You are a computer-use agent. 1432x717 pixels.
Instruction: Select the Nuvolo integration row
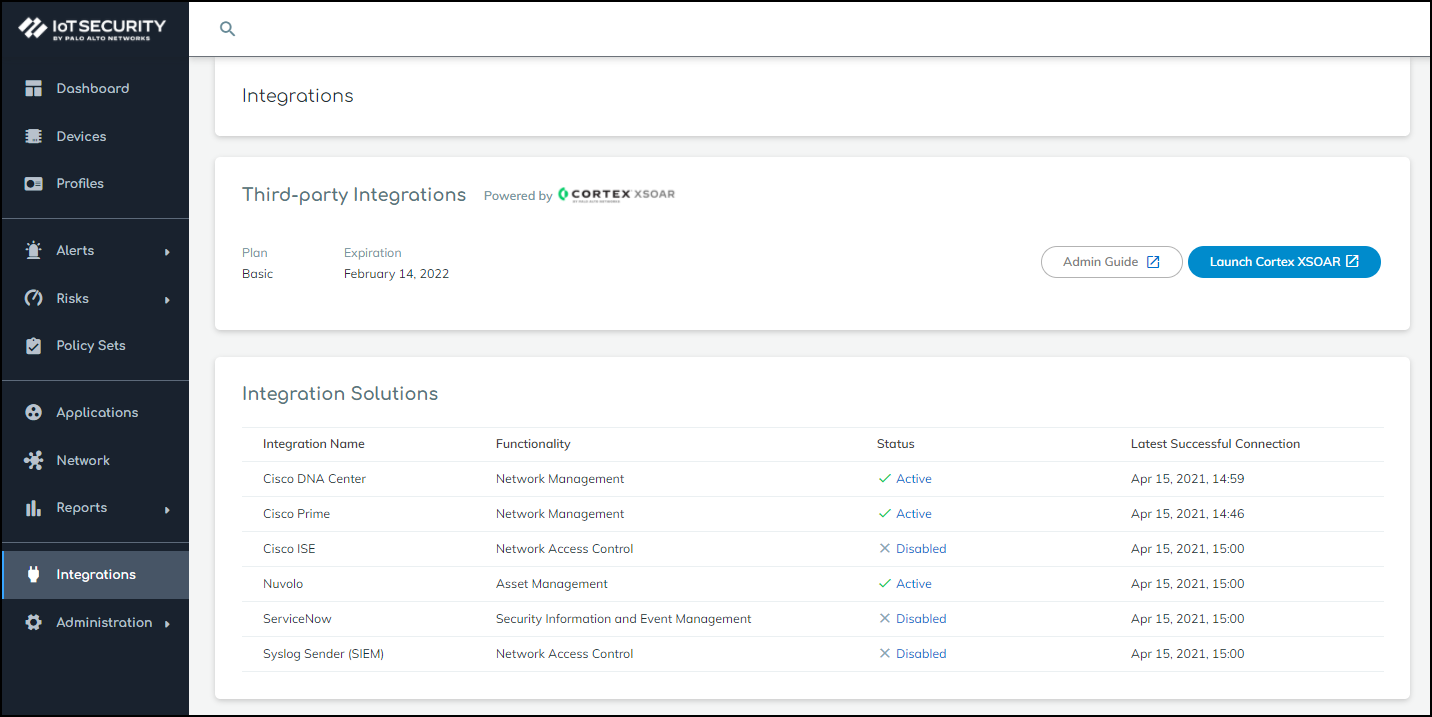pos(282,584)
